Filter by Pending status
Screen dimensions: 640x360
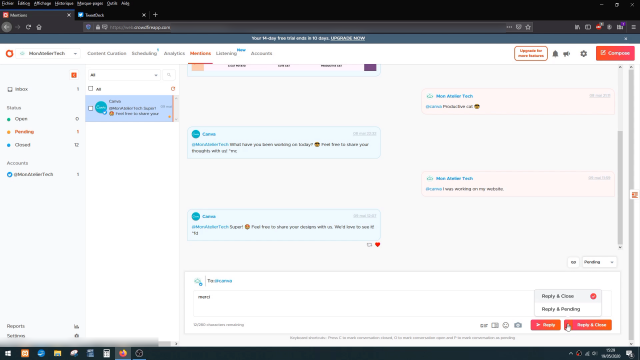(x=43, y=132)
